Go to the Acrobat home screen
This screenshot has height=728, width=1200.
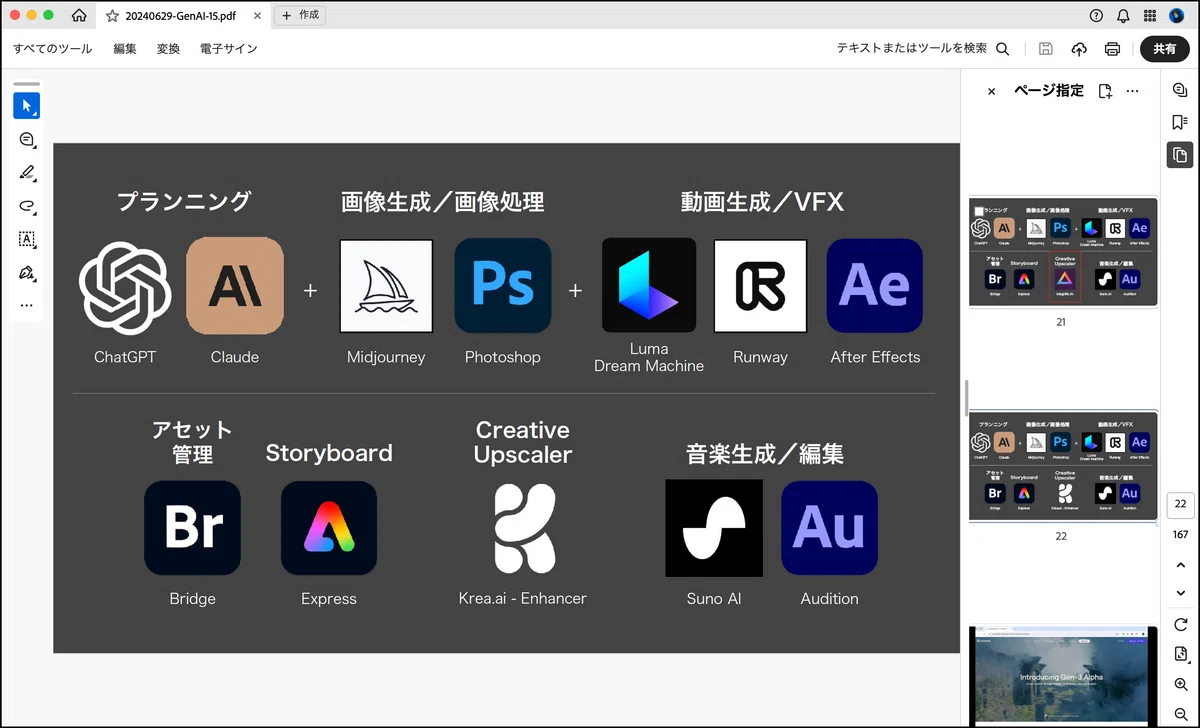[x=79, y=15]
